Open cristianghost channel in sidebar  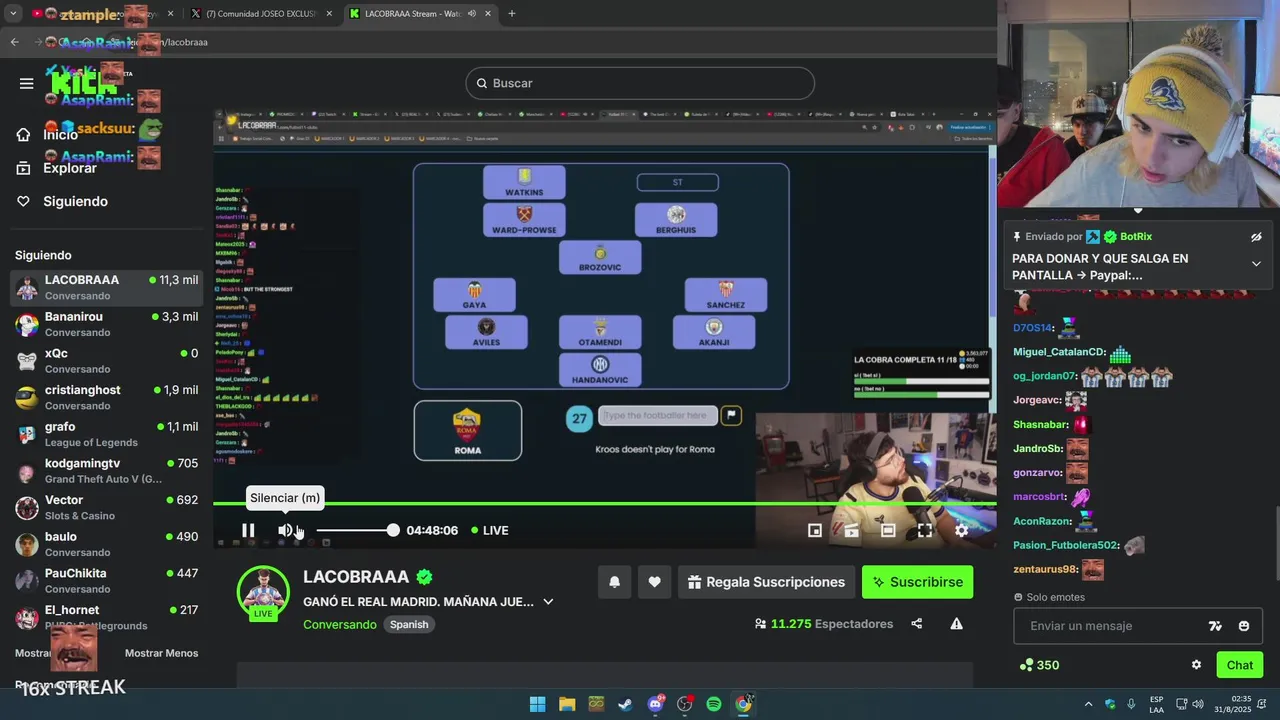106,397
